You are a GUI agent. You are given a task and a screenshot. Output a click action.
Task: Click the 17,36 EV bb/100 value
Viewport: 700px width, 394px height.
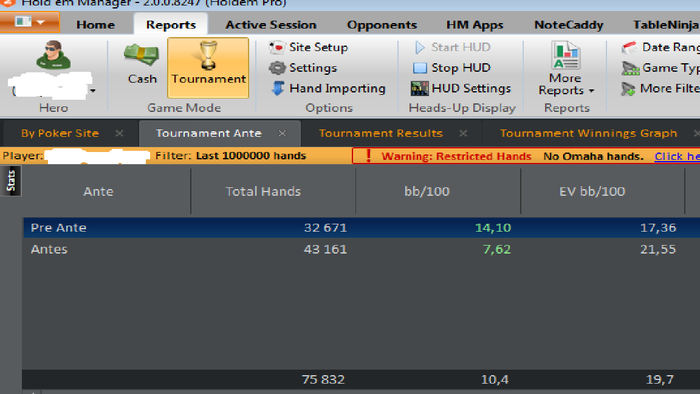(x=658, y=228)
